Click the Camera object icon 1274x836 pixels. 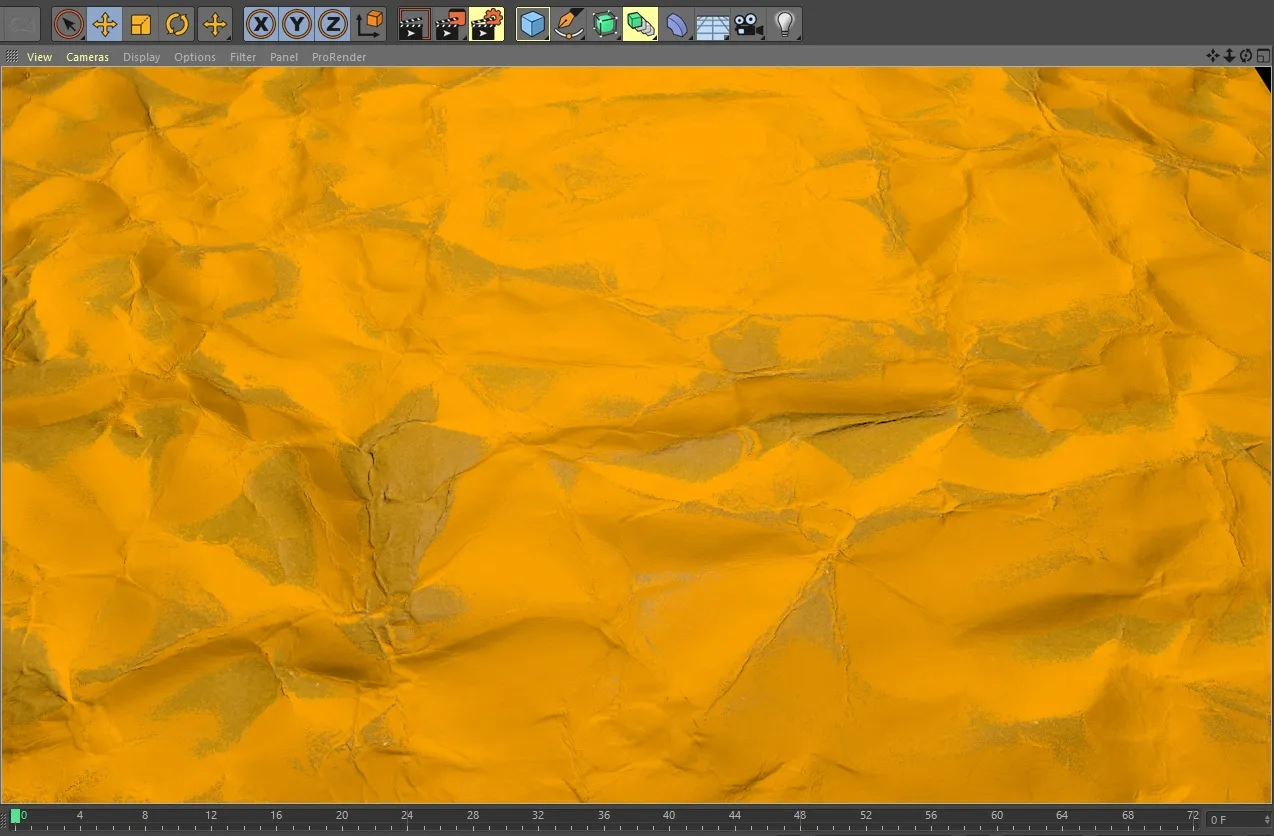coord(748,23)
